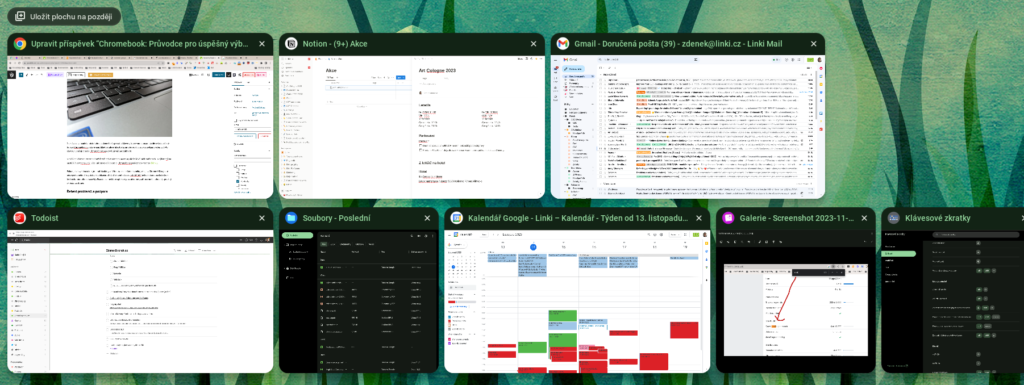This screenshot has height=385, width=1024.
Task: Close the Kalendář Google window
Action: 699,218
